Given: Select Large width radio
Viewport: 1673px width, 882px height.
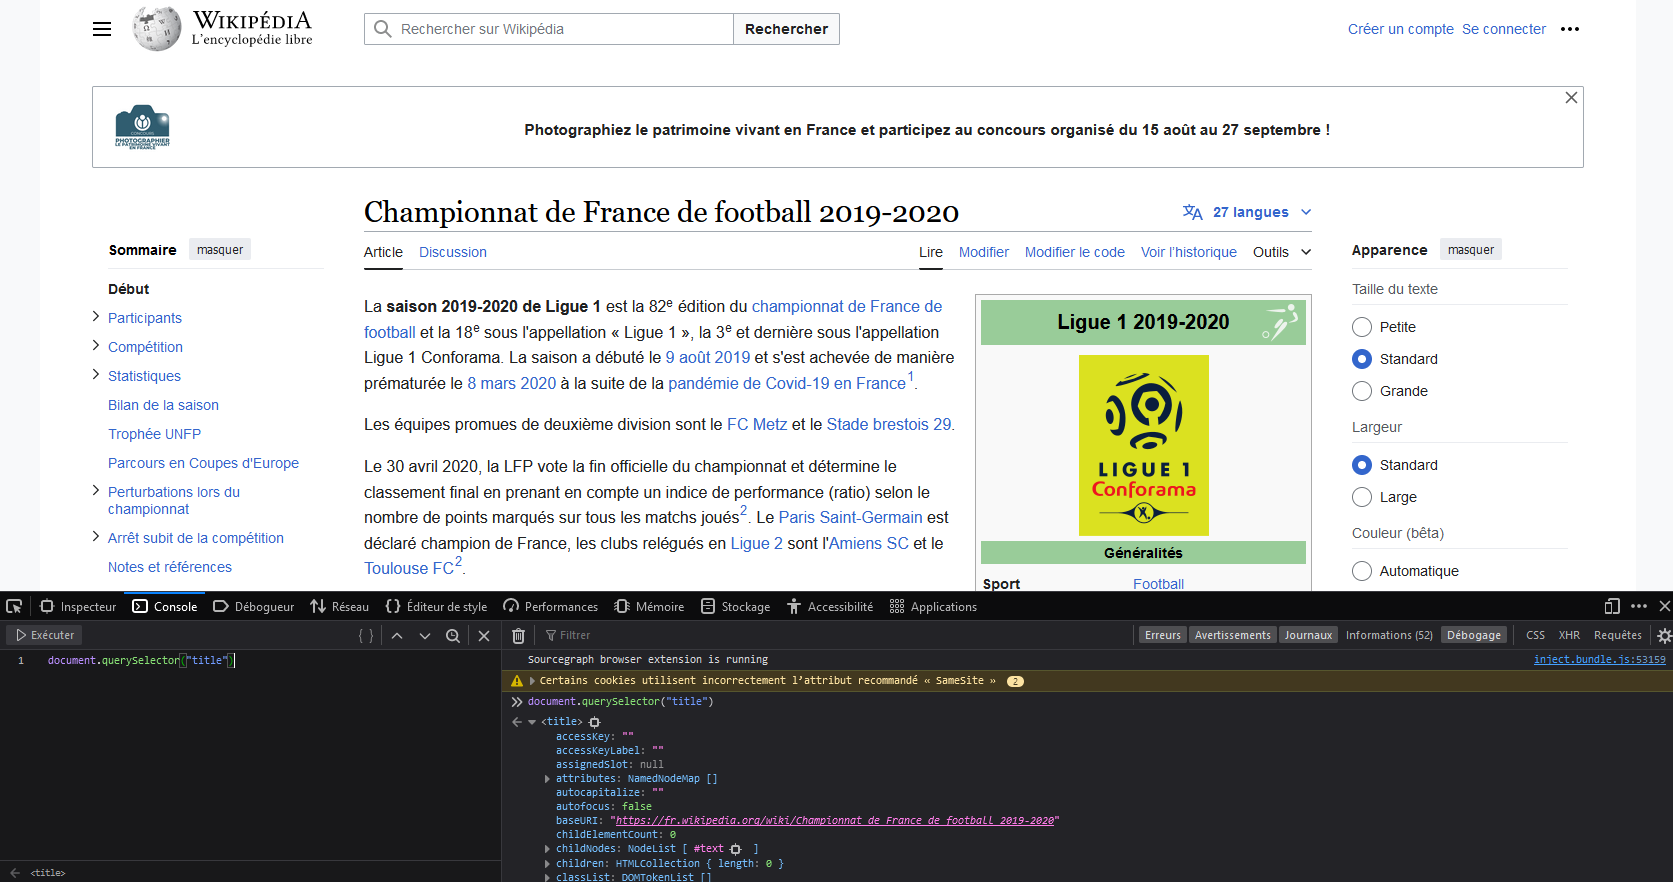Looking at the screenshot, I should [x=1362, y=497].
